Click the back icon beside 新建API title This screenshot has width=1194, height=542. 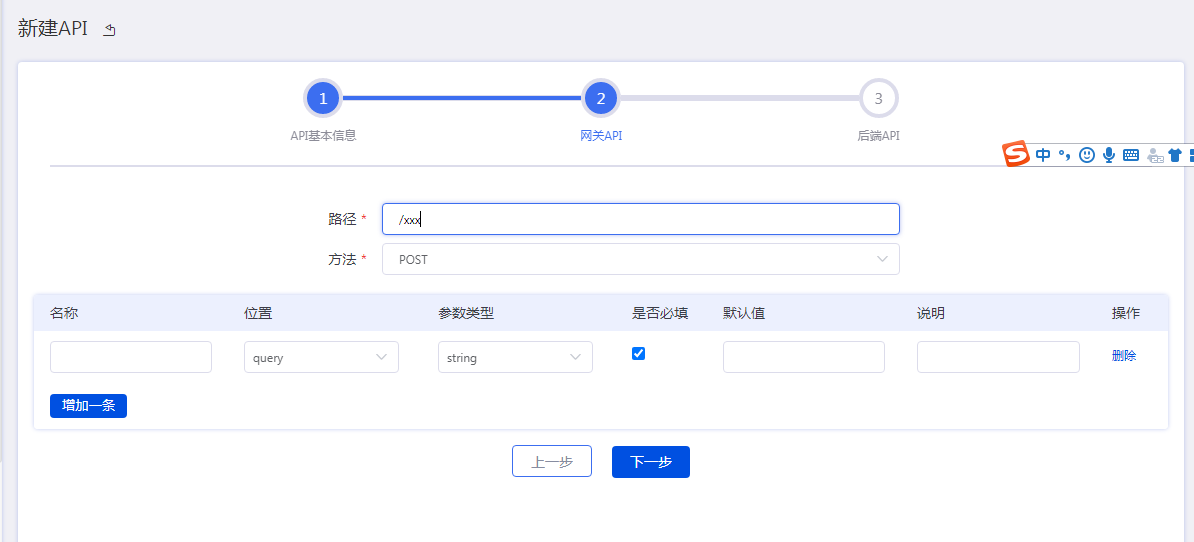(110, 30)
